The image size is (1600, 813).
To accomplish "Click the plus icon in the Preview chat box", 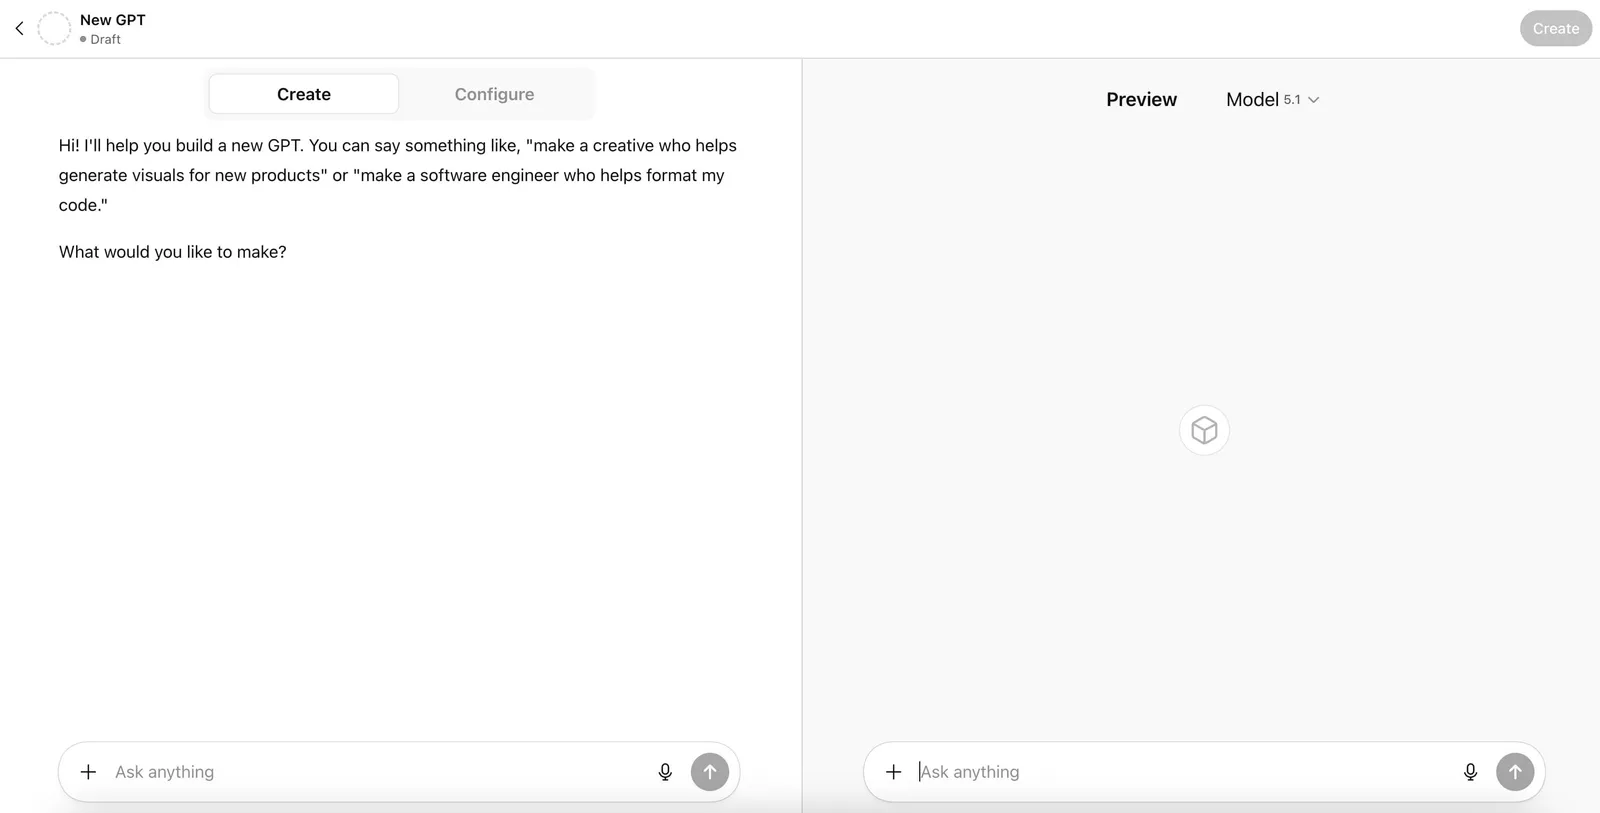I will pos(894,772).
